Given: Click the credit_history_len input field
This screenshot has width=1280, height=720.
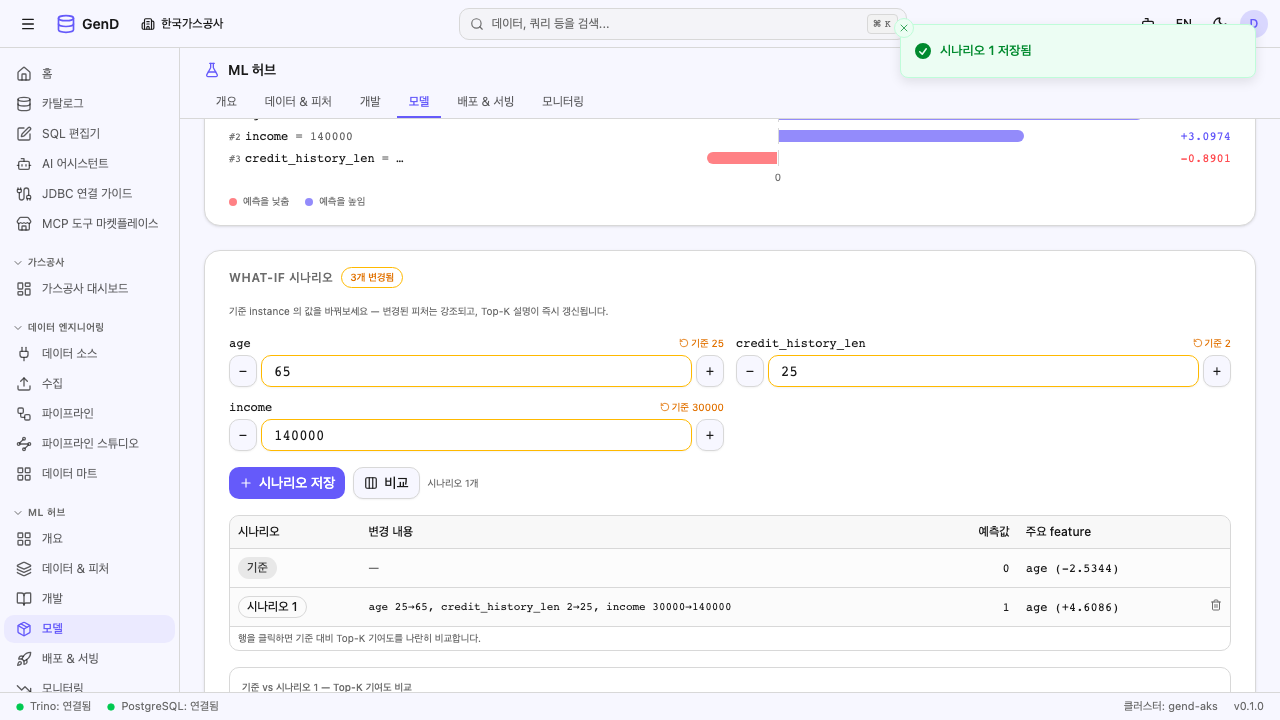Looking at the screenshot, I should [983, 371].
